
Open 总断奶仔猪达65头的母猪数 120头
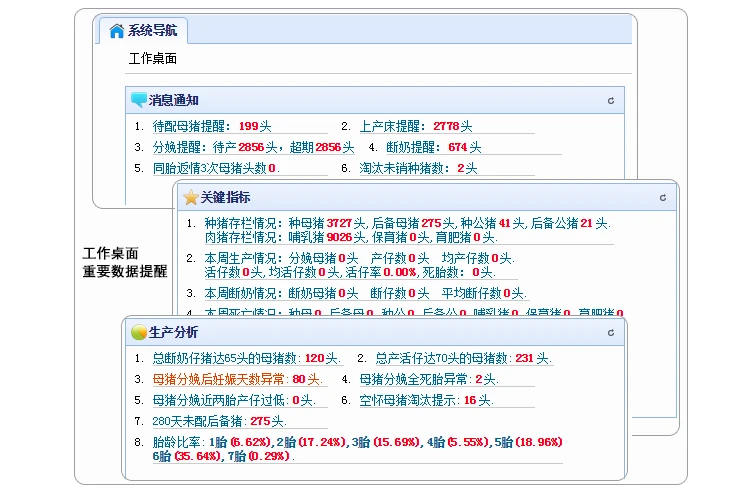coord(246,358)
